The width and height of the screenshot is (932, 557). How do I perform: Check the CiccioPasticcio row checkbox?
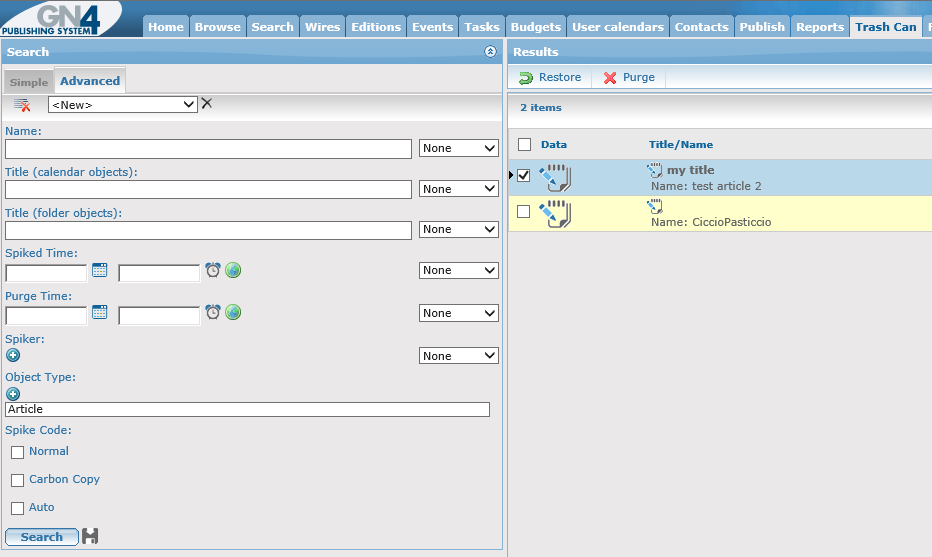point(524,212)
